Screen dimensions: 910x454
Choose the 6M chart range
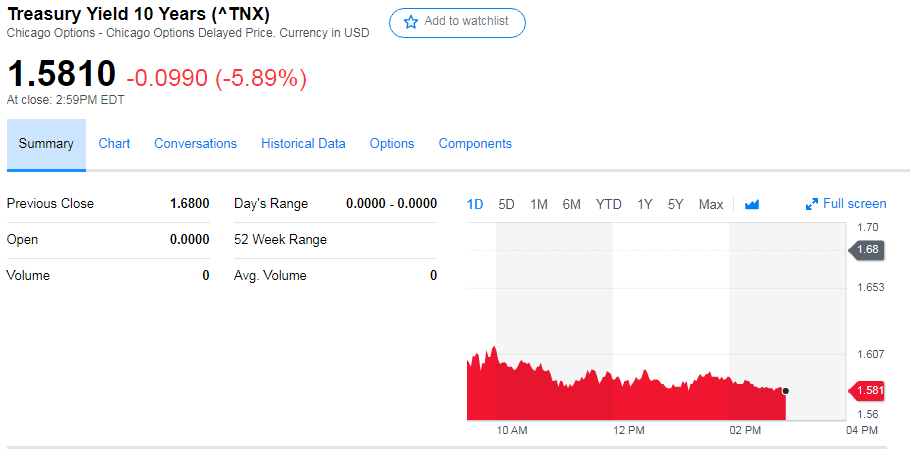571,204
